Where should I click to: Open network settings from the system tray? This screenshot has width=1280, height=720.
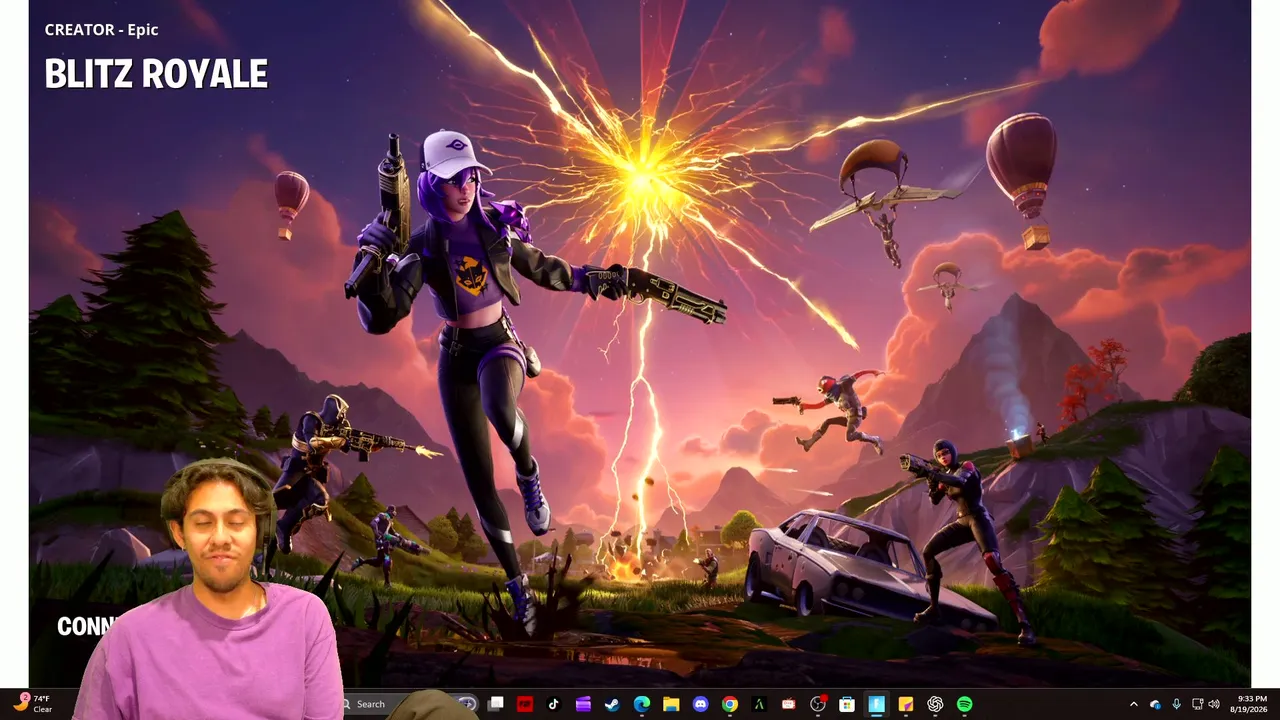pos(1197,704)
